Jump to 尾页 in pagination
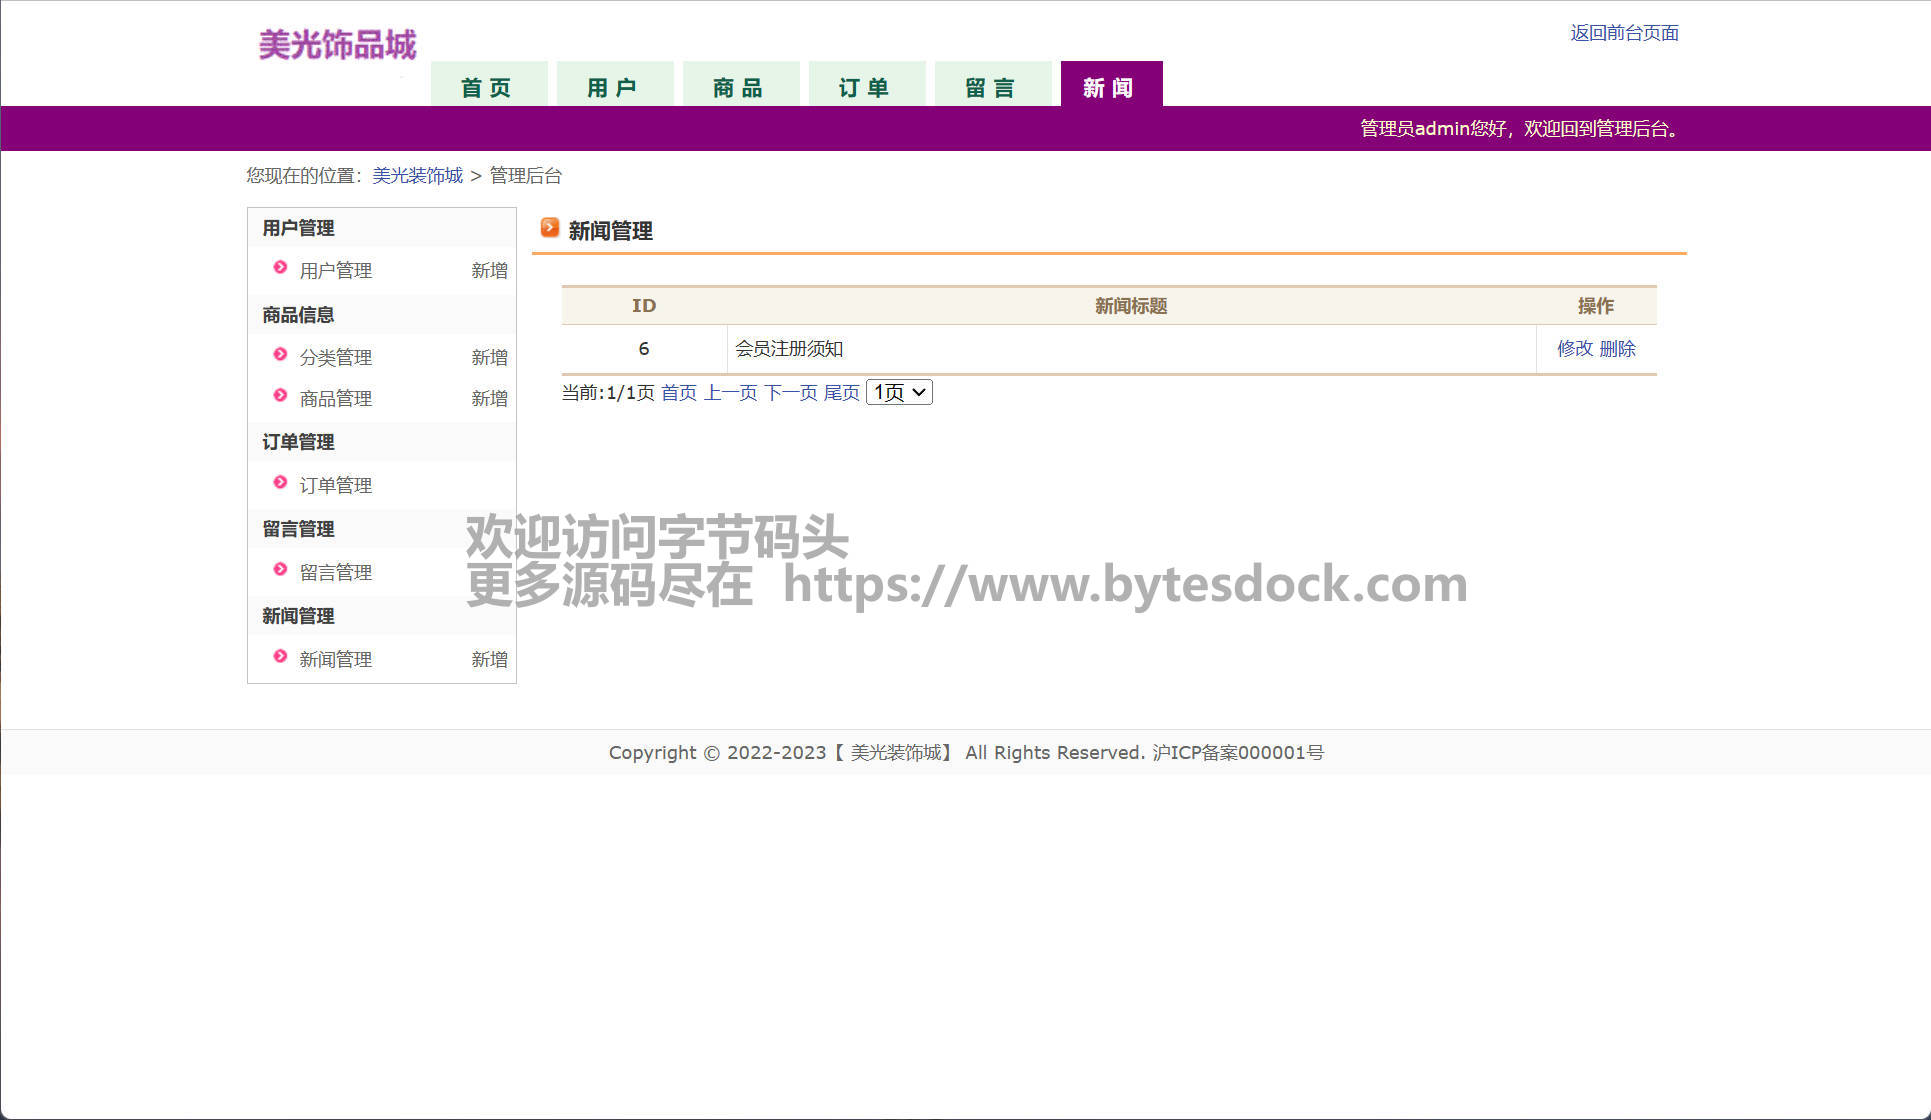 point(841,392)
